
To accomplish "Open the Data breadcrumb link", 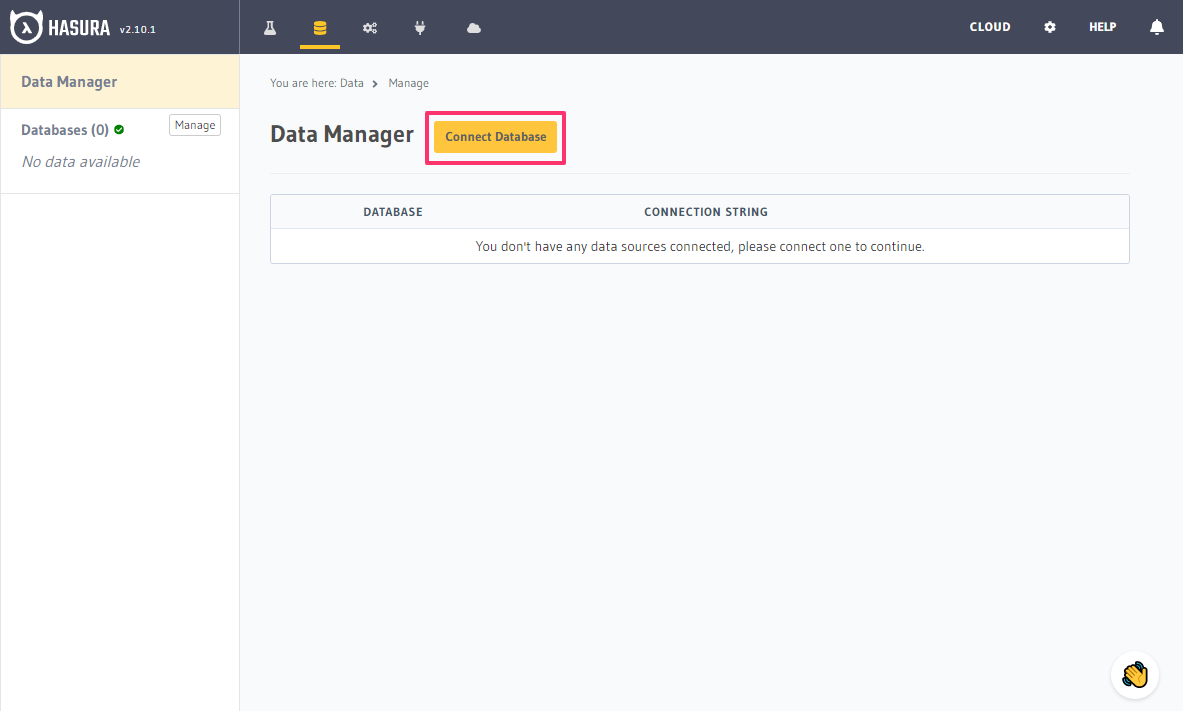I will click(352, 83).
